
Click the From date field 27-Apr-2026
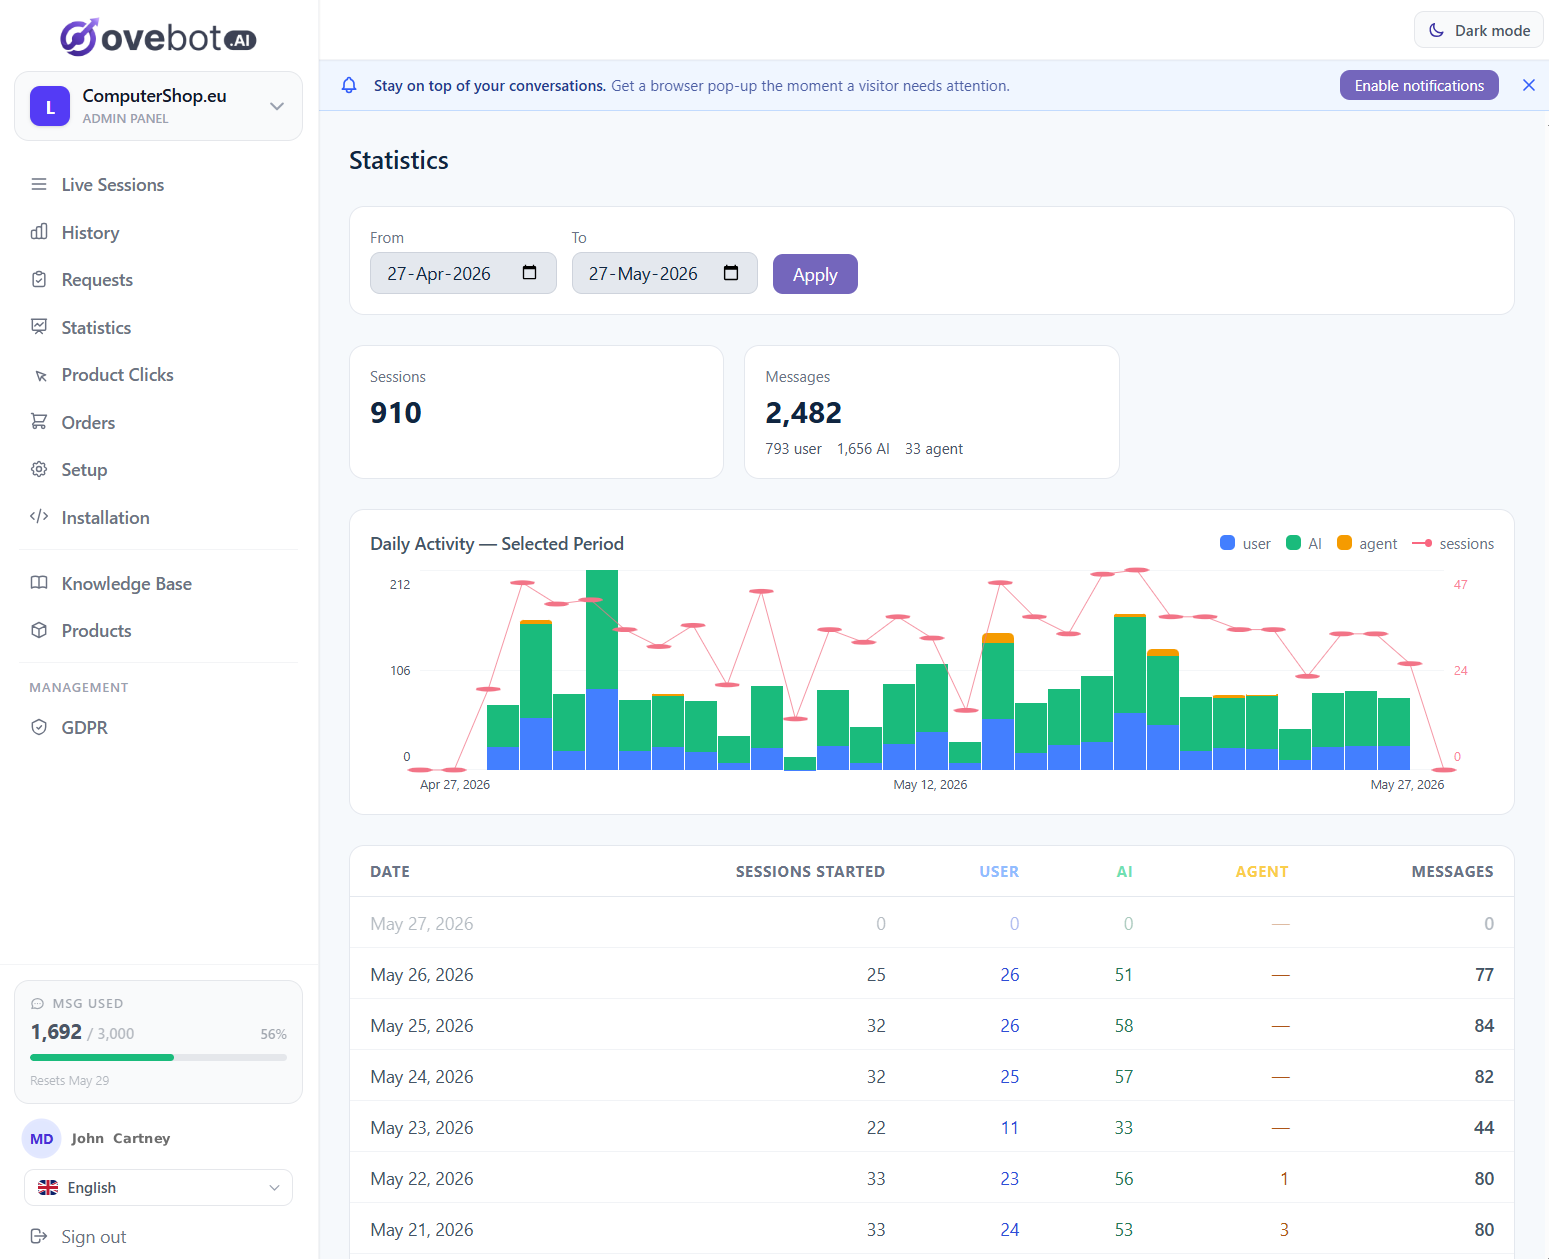coord(463,273)
